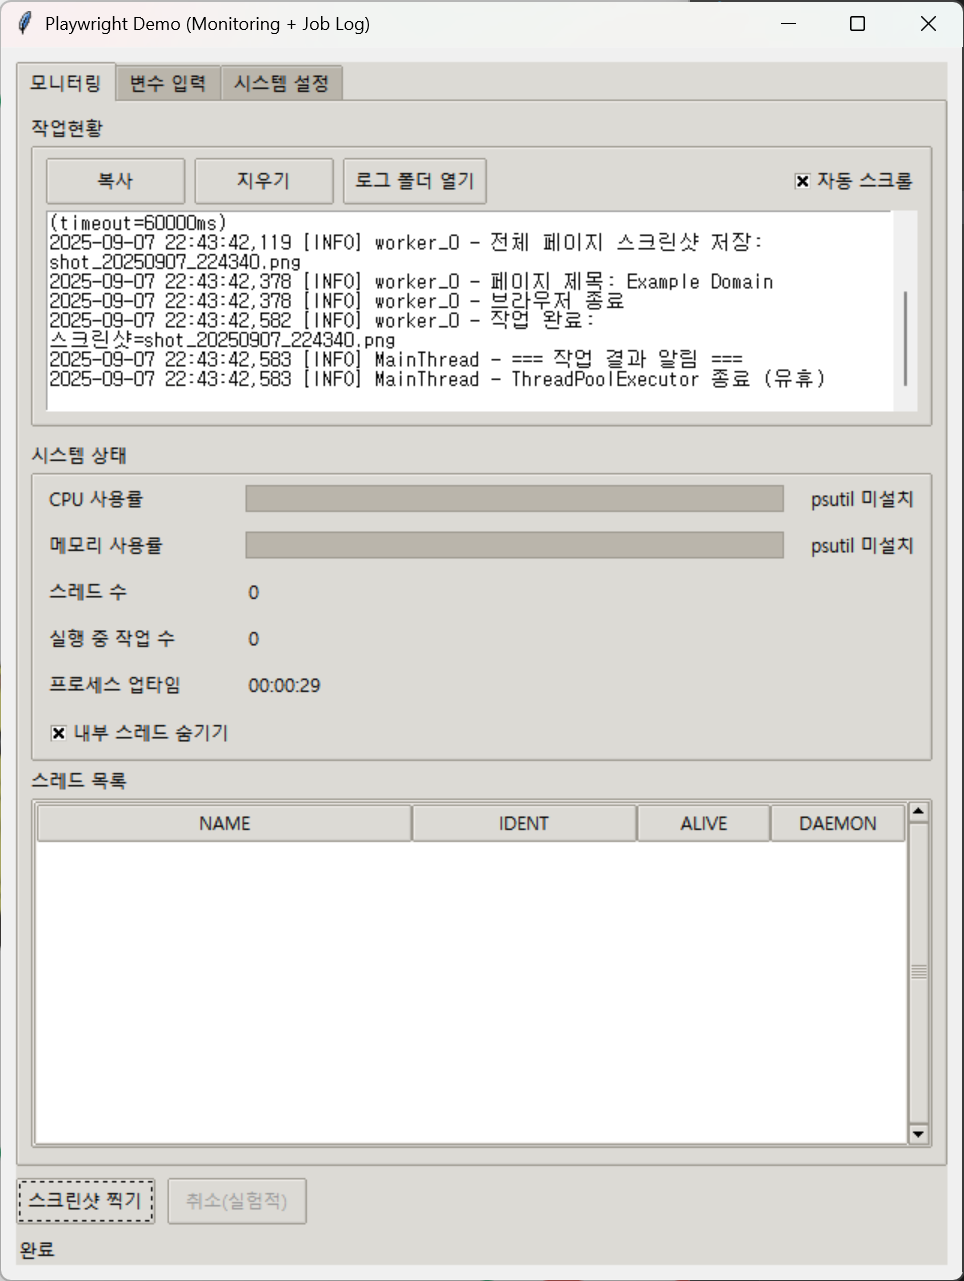Click thread list scrollbar down arrow
The height and width of the screenshot is (1281, 964).
pos(918,1134)
